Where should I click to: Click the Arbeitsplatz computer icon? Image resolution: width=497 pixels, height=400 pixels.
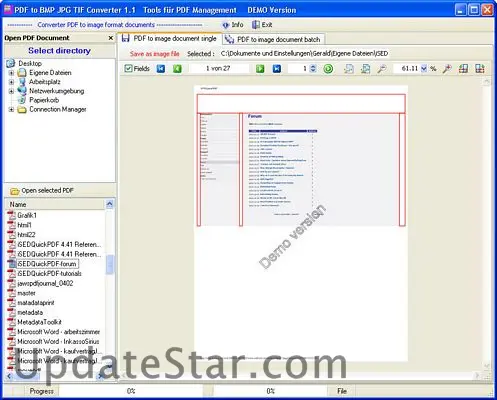click(22, 82)
